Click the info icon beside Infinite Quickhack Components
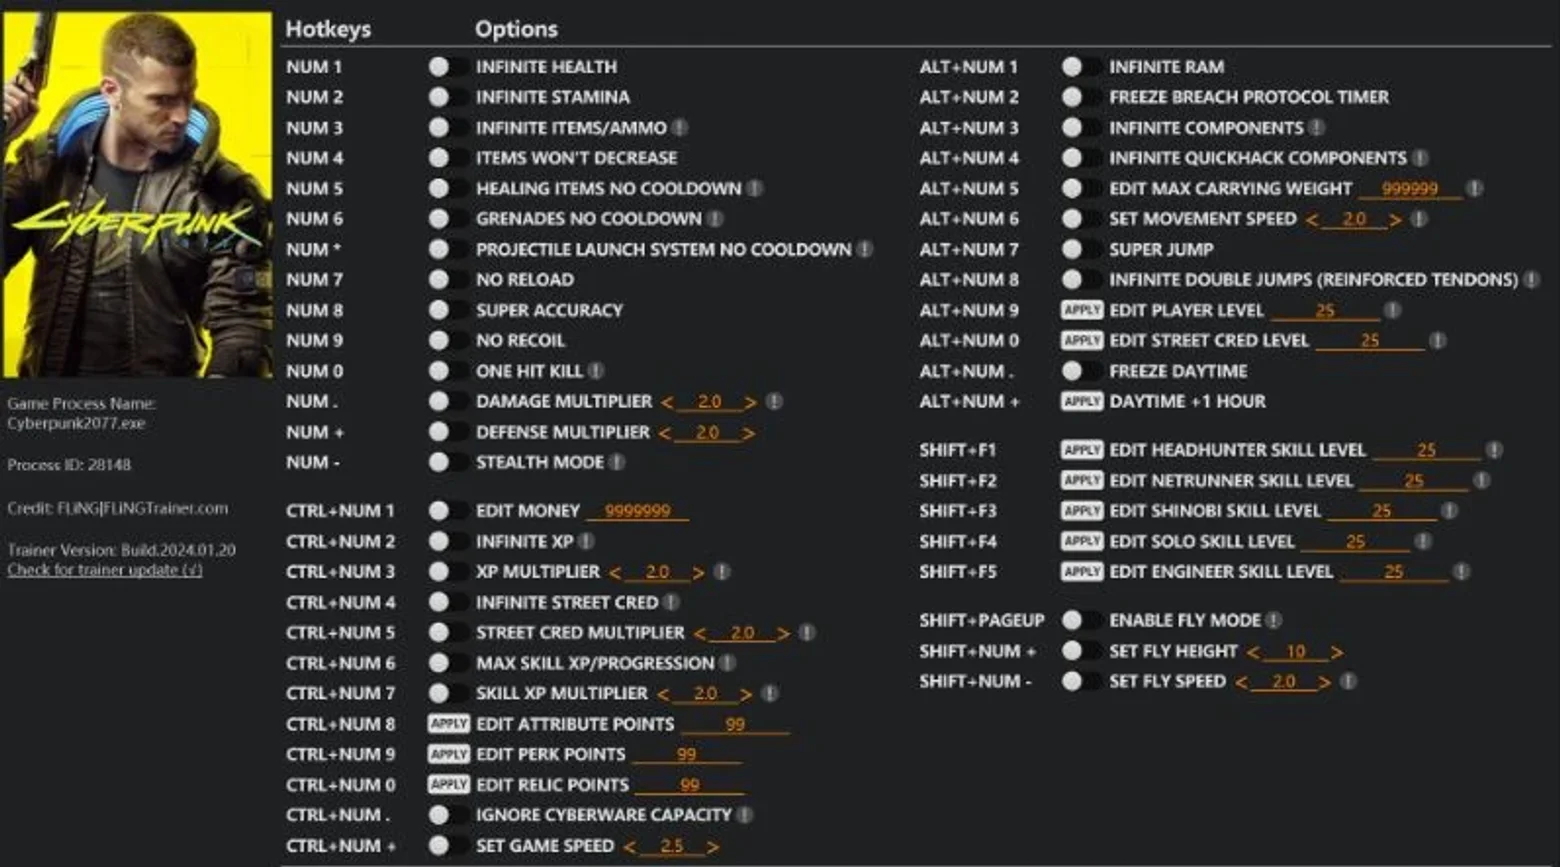1560x867 pixels. coord(1420,158)
